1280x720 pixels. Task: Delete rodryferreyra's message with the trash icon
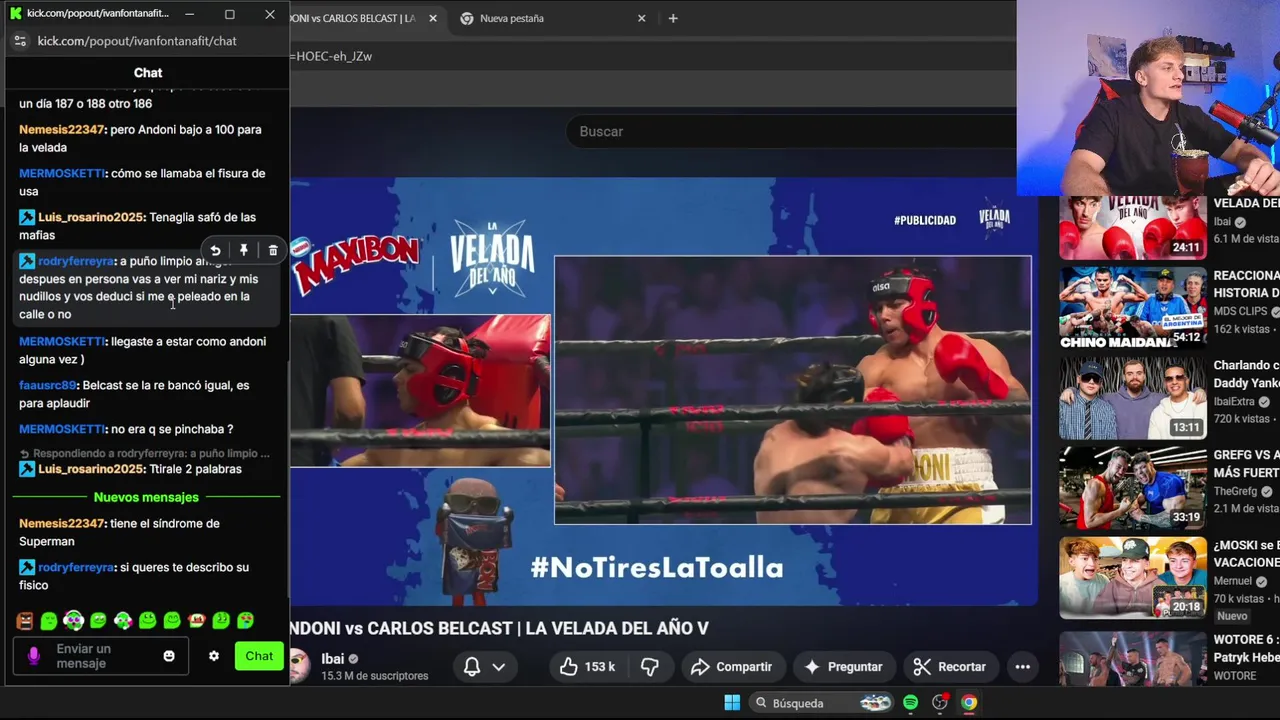tap(273, 251)
